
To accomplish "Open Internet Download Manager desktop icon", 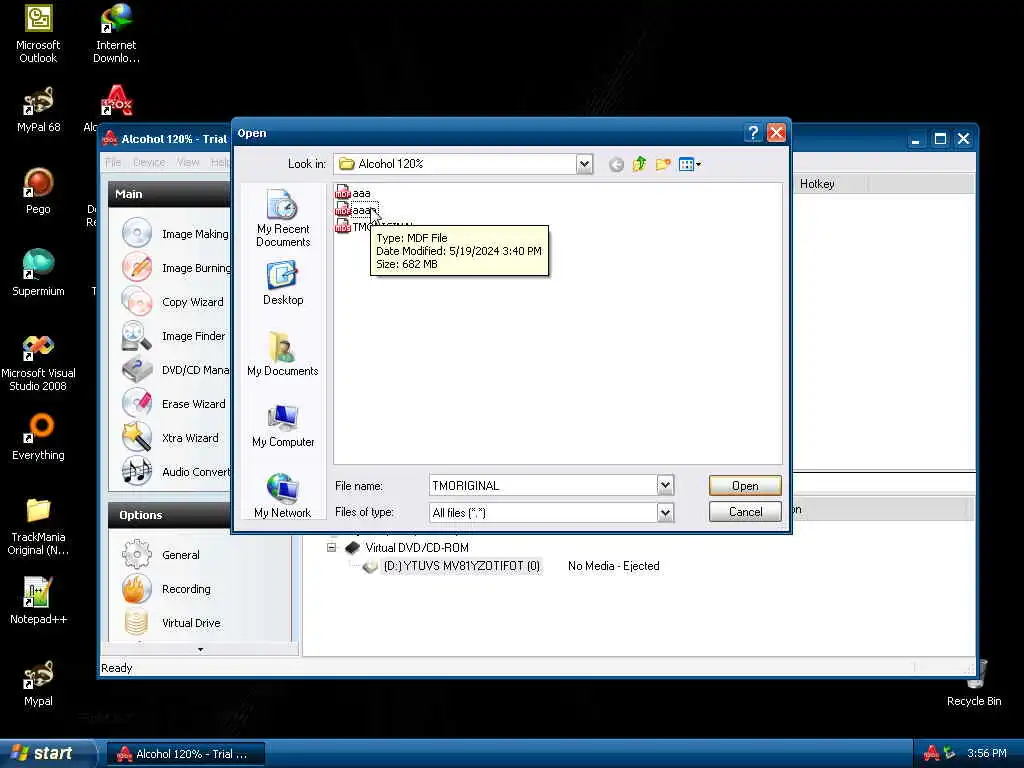I will (116, 33).
